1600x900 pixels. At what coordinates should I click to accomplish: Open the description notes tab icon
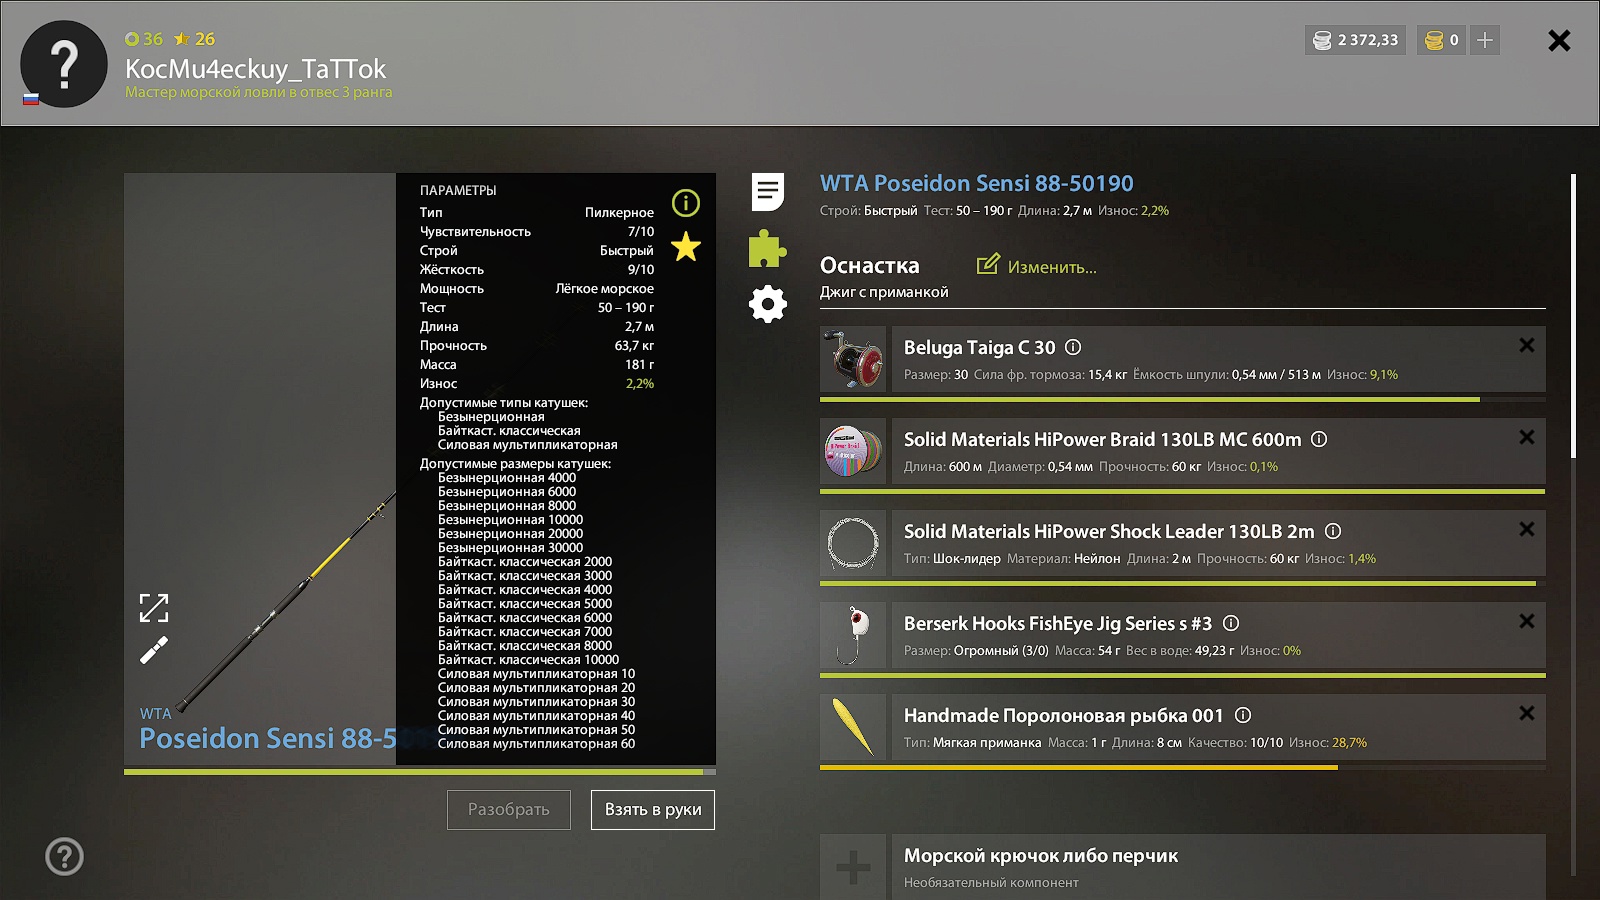(x=768, y=192)
